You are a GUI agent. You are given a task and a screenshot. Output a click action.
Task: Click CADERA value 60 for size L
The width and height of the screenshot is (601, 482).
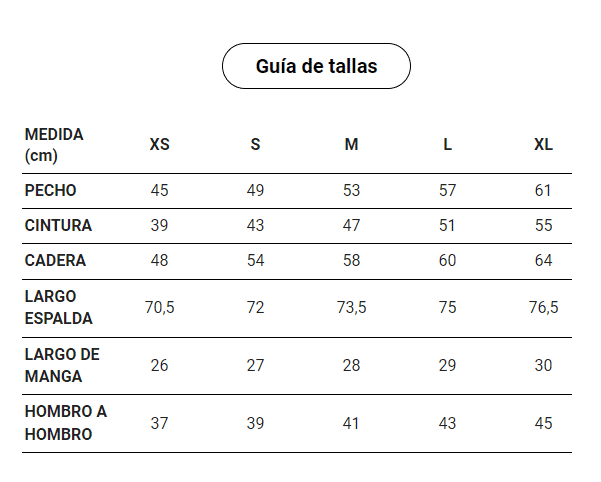447,261
